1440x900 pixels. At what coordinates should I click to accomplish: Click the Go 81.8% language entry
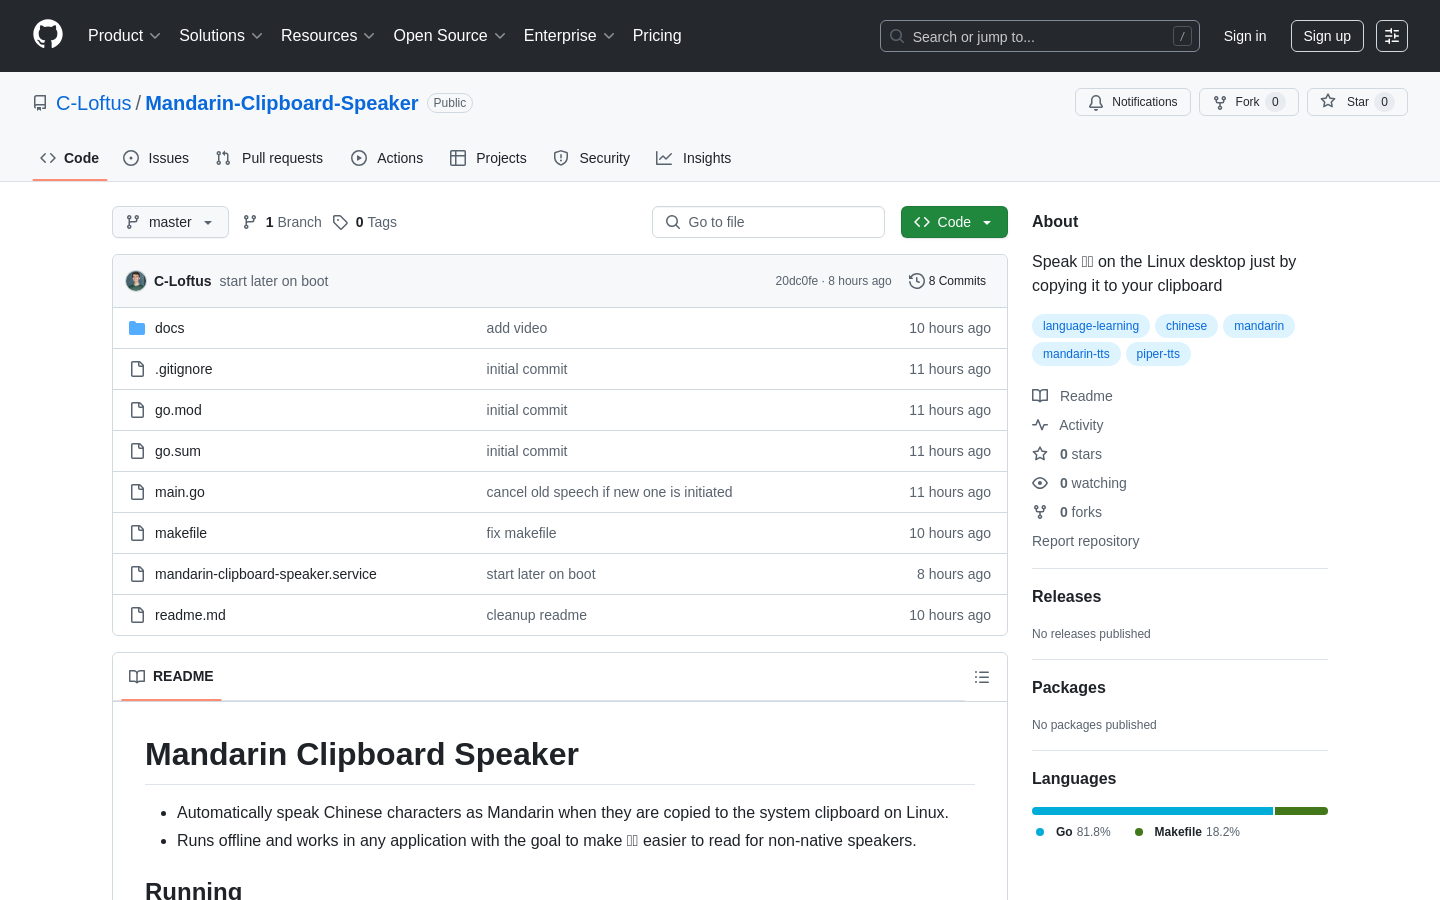click(x=1073, y=832)
